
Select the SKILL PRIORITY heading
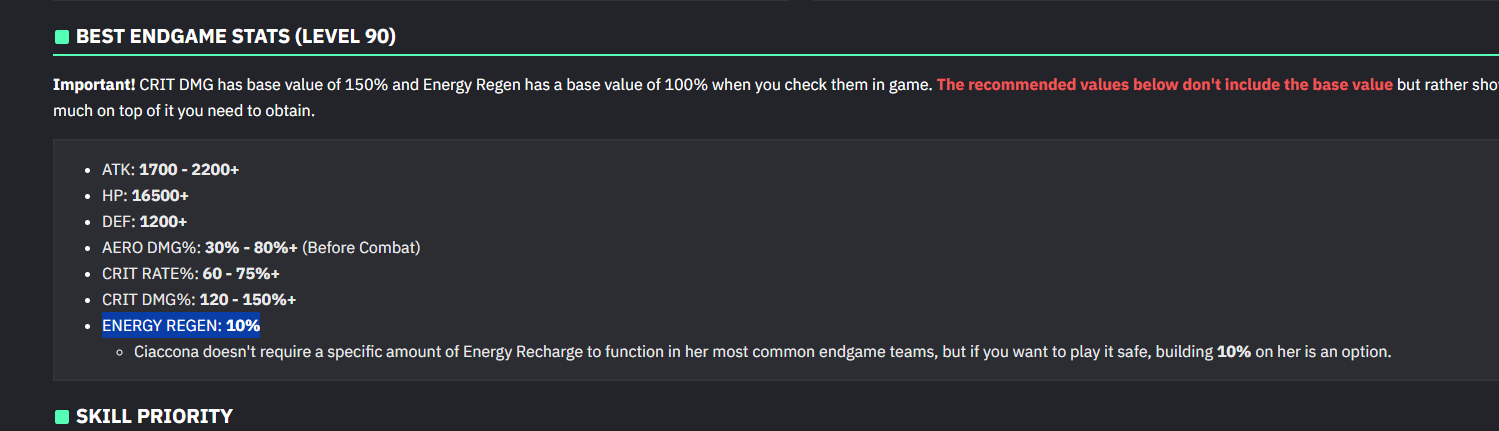154,416
